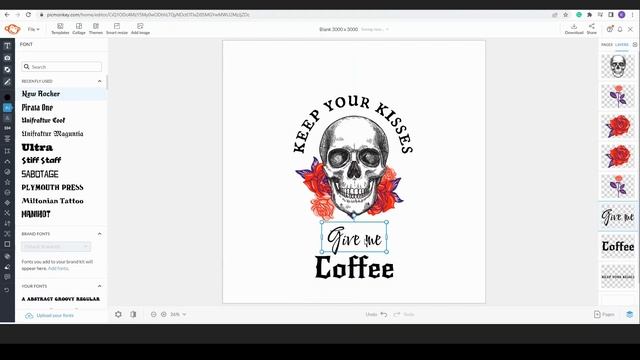Bookmark the page with the star icon
This screenshot has height=360, width=640.
point(566,15)
